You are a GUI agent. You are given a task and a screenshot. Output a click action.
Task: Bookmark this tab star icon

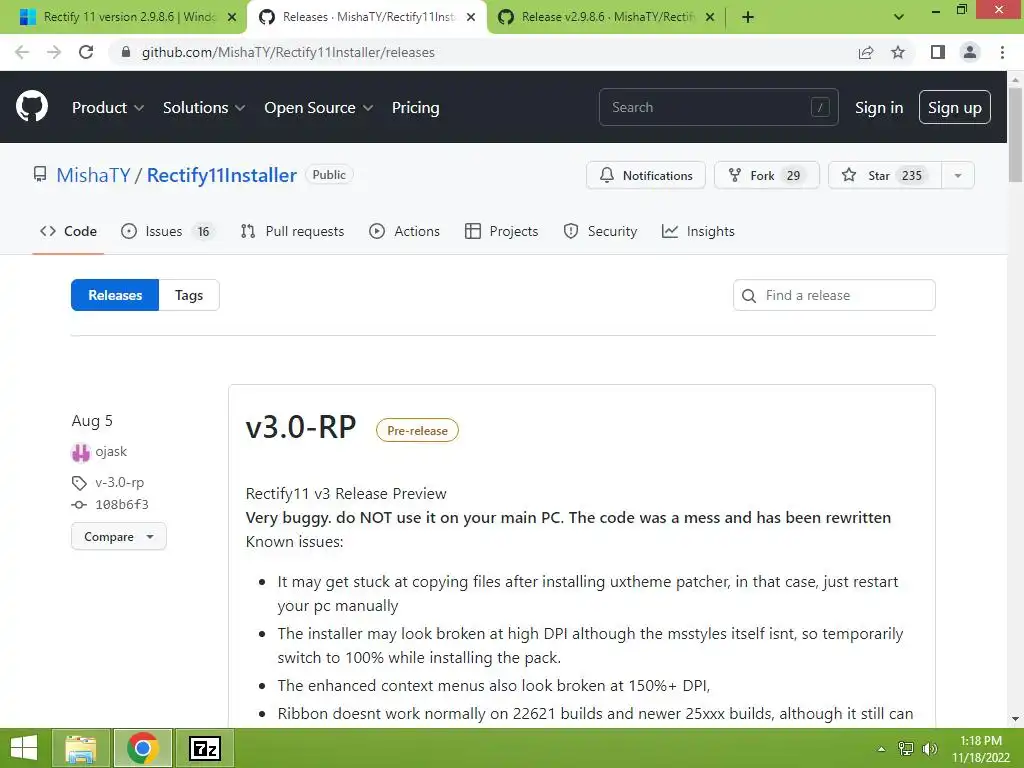tap(898, 52)
